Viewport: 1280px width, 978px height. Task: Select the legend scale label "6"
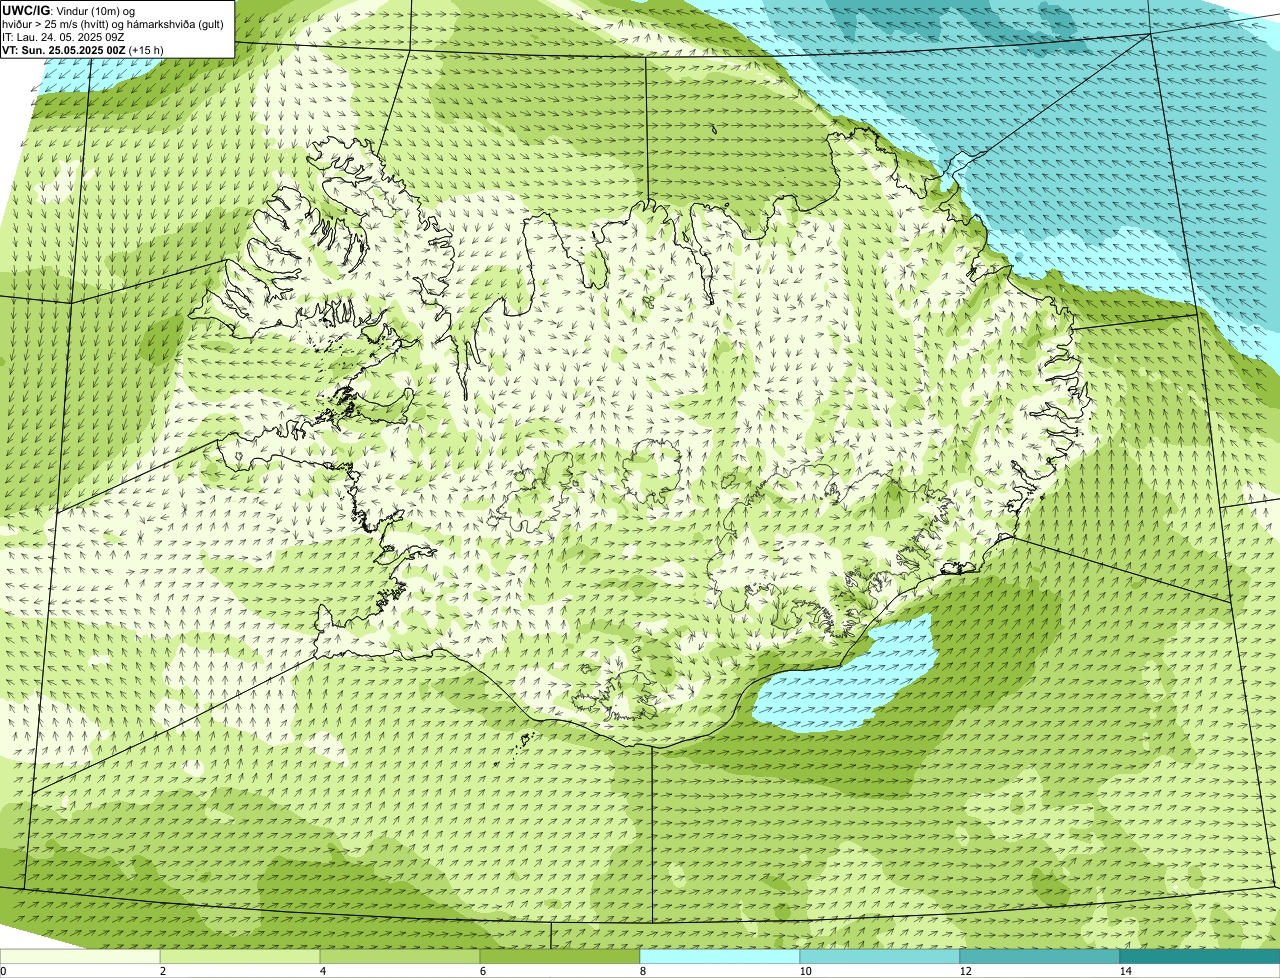coord(482,971)
